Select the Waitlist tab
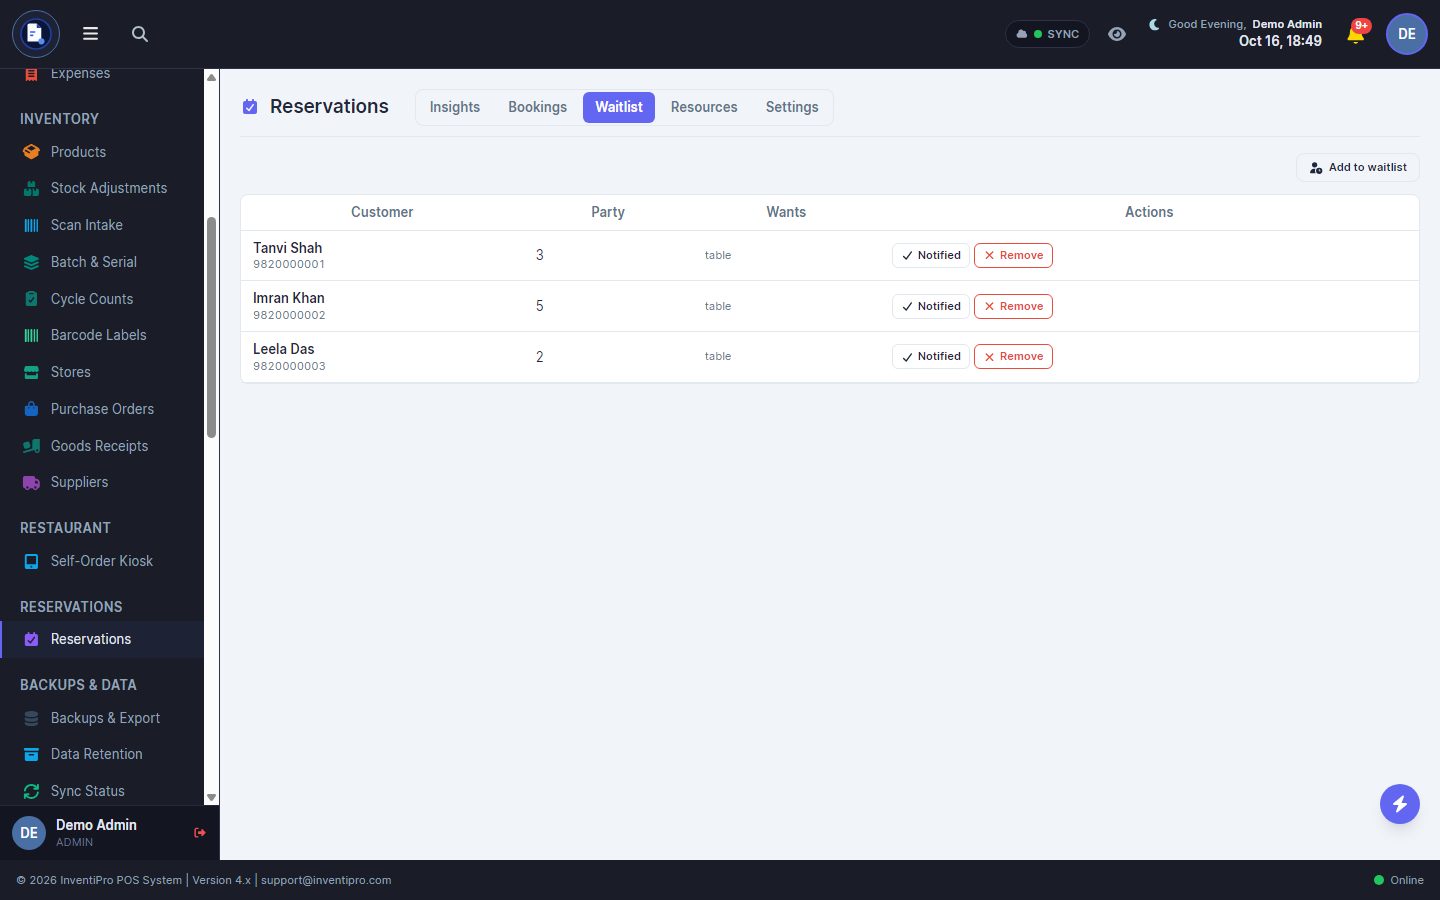The height and width of the screenshot is (900, 1440). pyautogui.click(x=619, y=107)
